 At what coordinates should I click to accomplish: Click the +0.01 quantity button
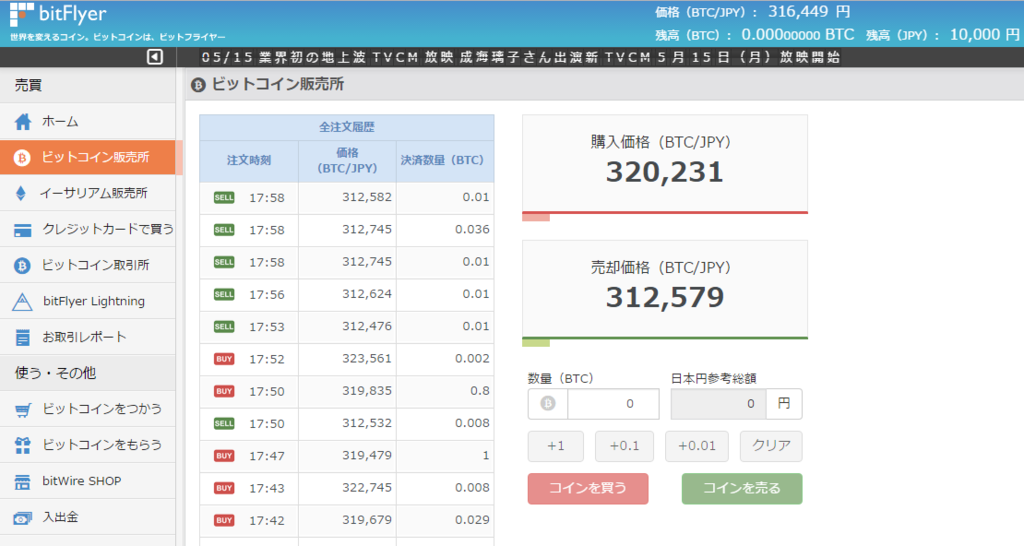click(x=697, y=446)
